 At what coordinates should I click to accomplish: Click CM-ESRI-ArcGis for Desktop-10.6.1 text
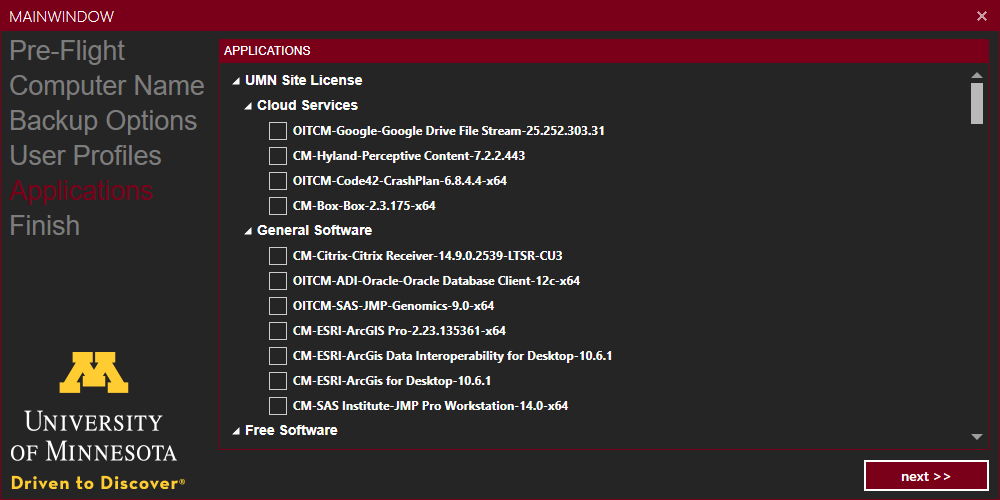click(x=392, y=381)
